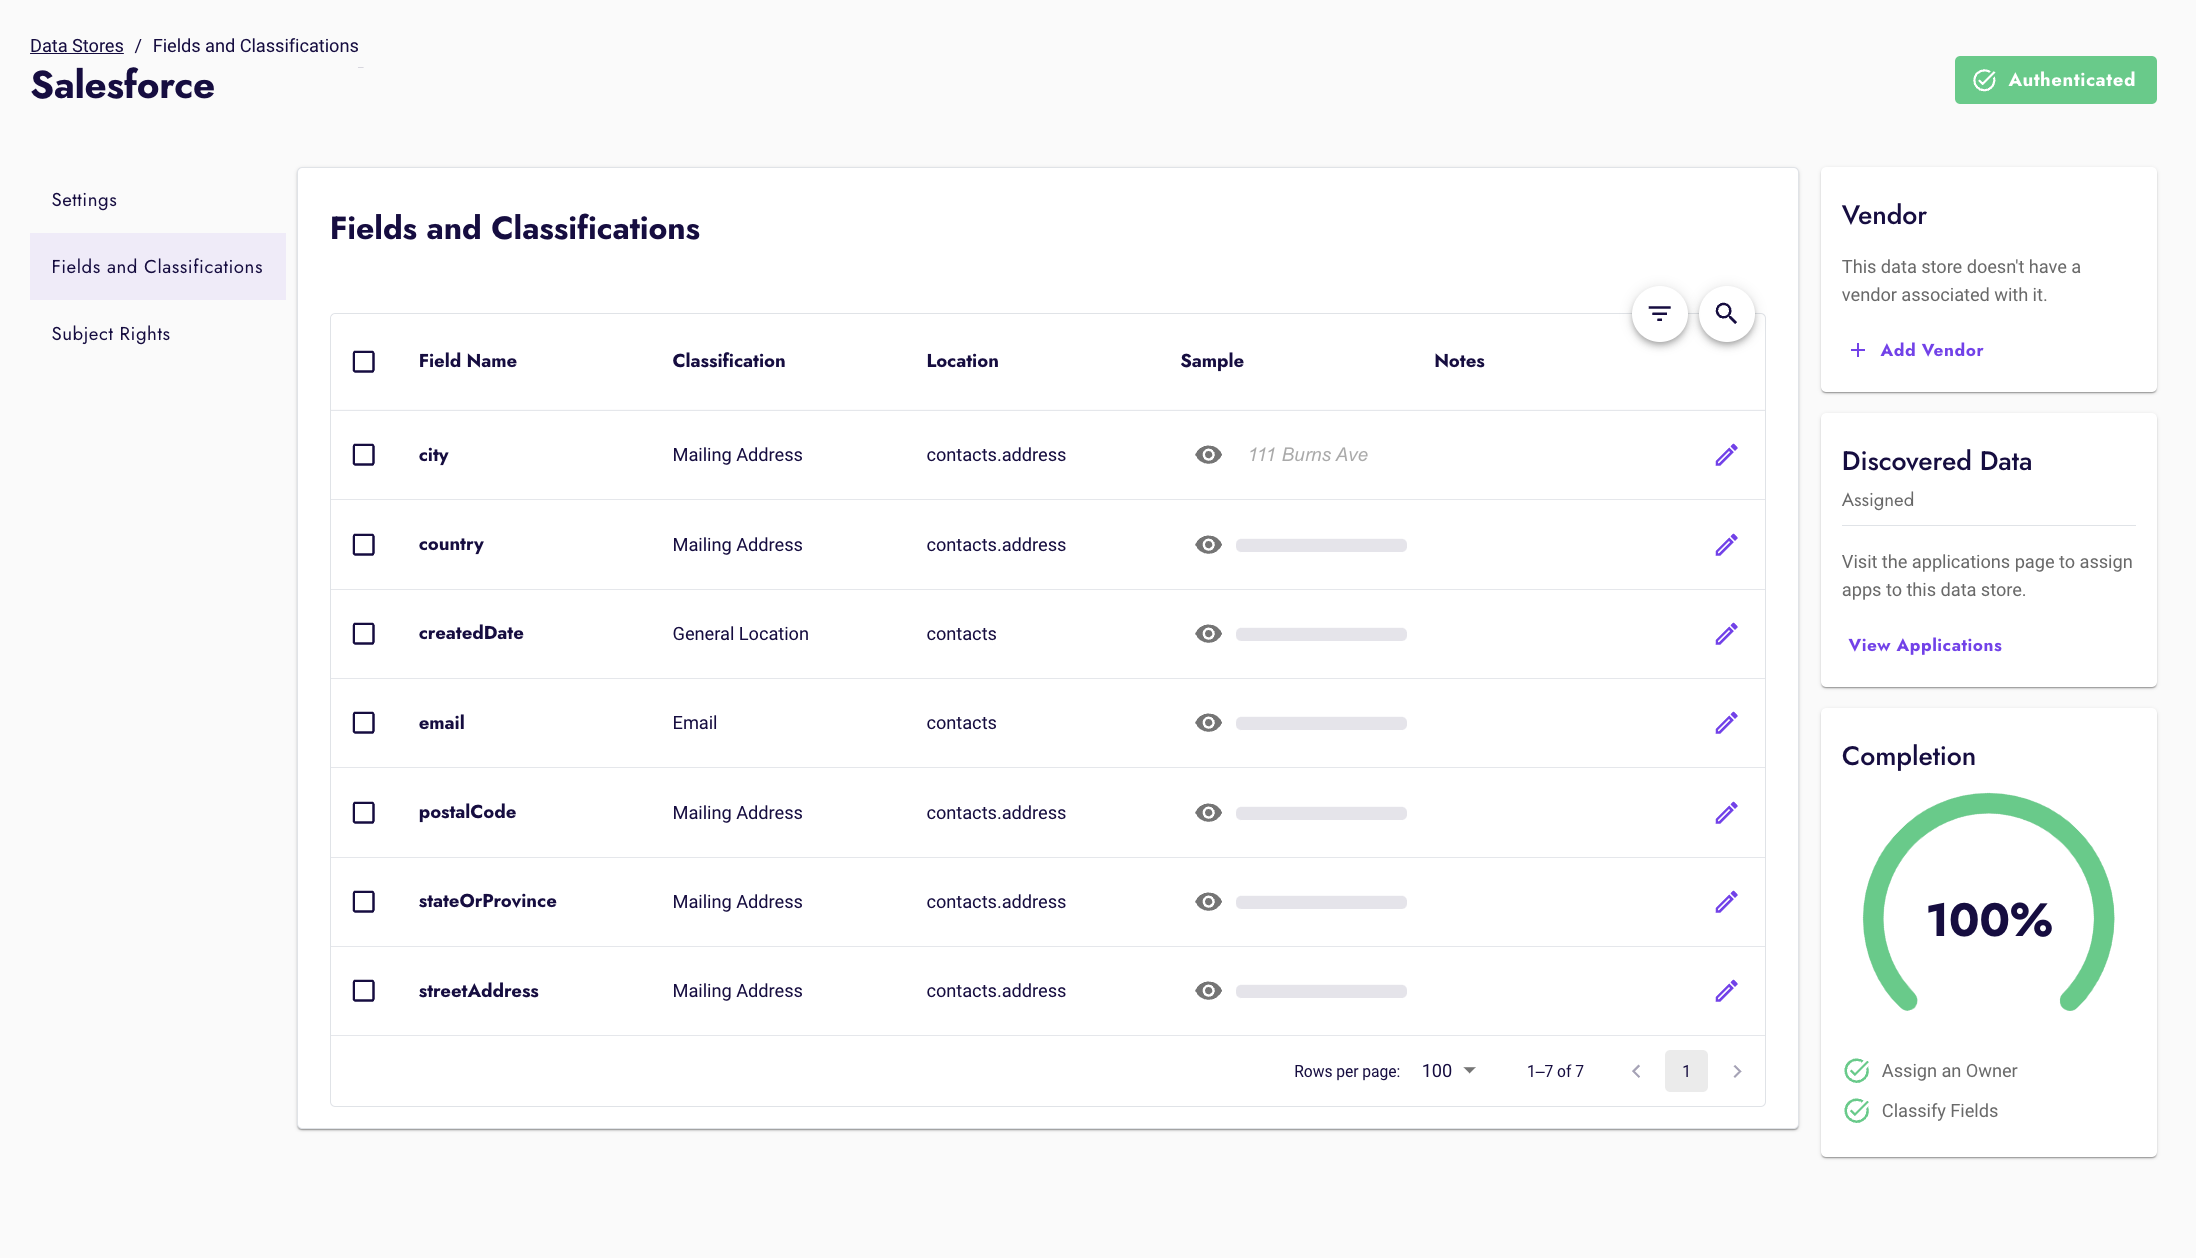Click the Field Name column header
This screenshot has height=1258, width=2196.
(x=468, y=361)
